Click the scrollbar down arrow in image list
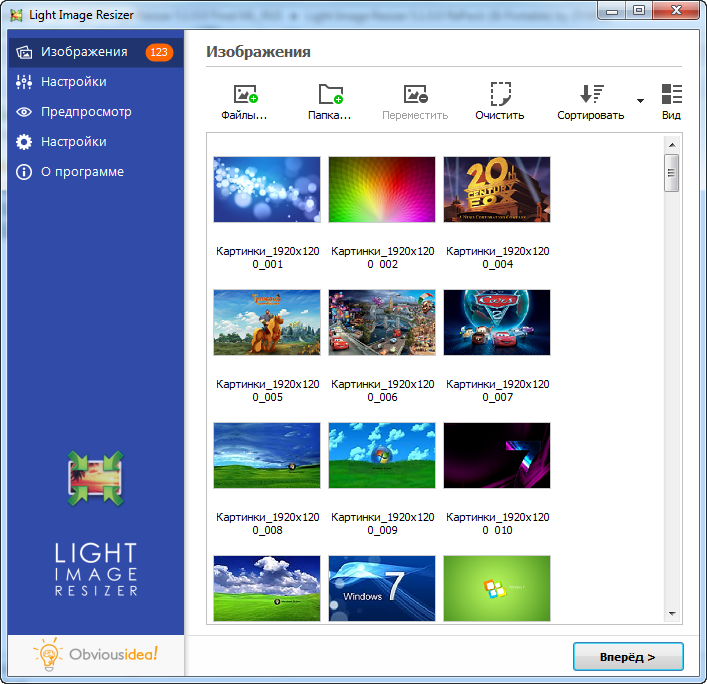The width and height of the screenshot is (707, 684). coord(672,614)
